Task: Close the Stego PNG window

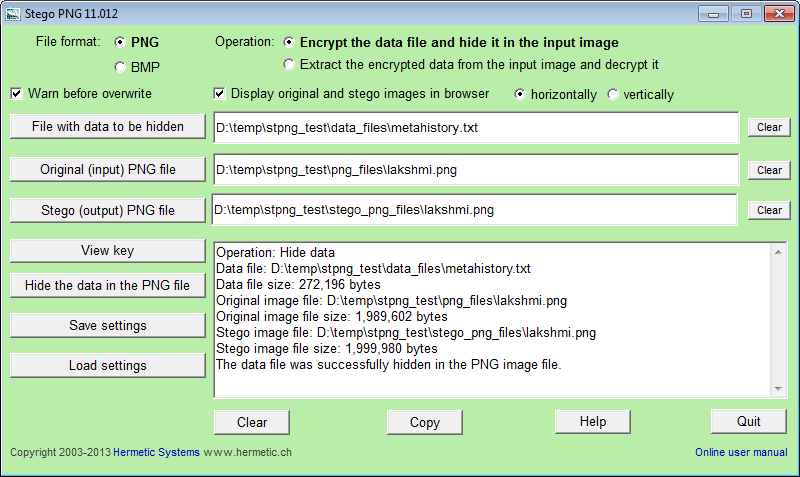Action: [x=779, y=14]
